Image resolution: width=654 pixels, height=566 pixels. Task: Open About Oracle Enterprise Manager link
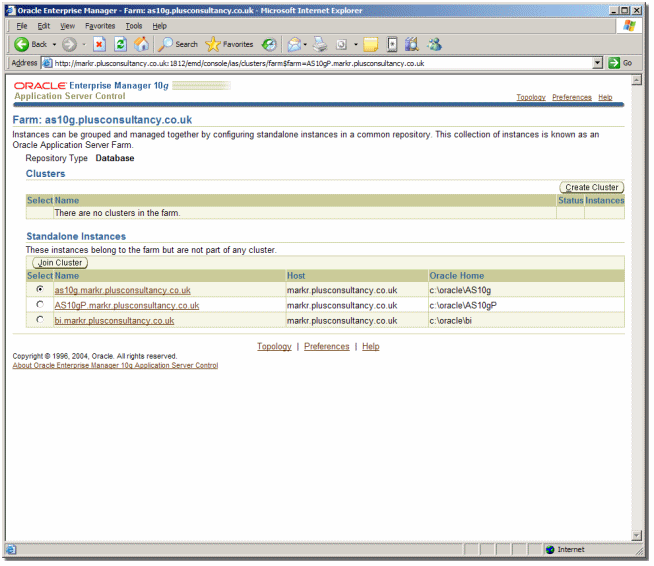[x=115, y=366]
